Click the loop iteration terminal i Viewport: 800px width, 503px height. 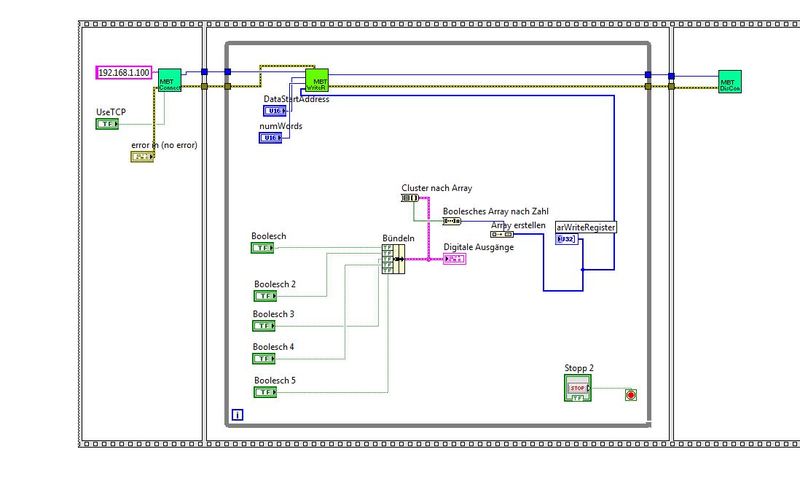[x=237, y=415]
